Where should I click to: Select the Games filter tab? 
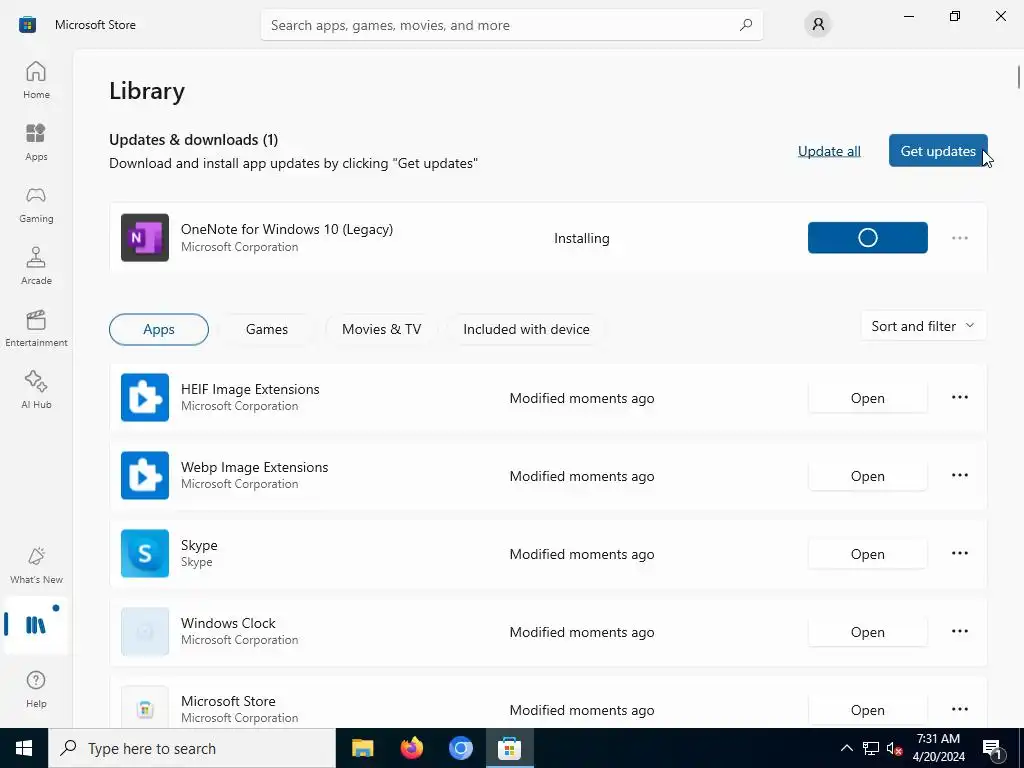266,329
